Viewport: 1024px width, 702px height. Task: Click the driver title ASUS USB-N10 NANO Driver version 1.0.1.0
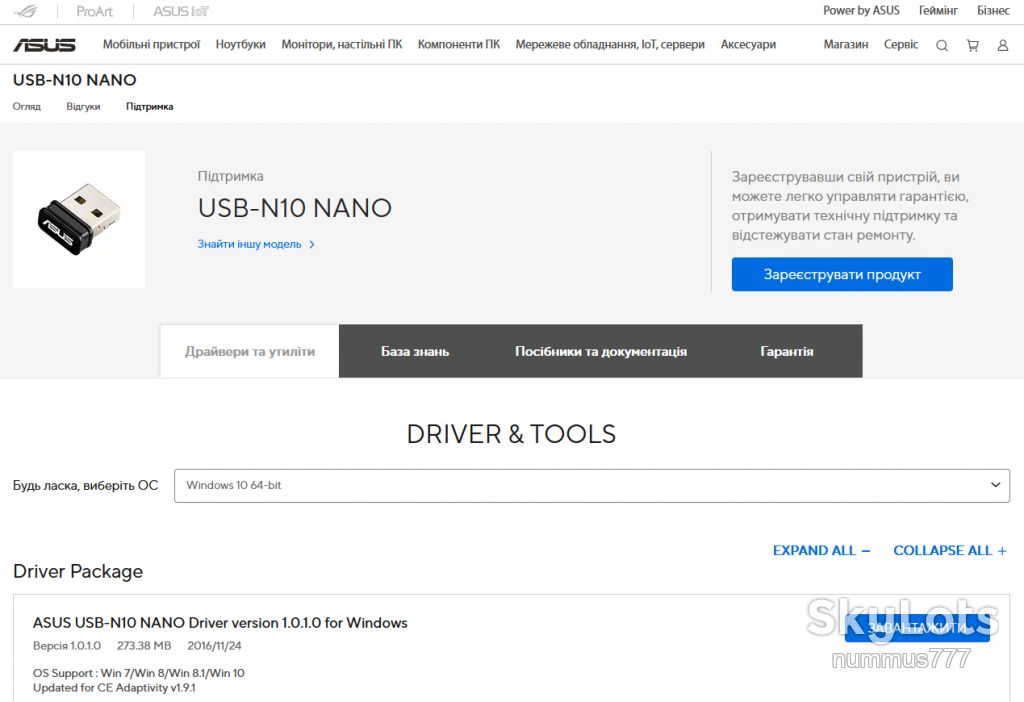(x=220, y=623)
